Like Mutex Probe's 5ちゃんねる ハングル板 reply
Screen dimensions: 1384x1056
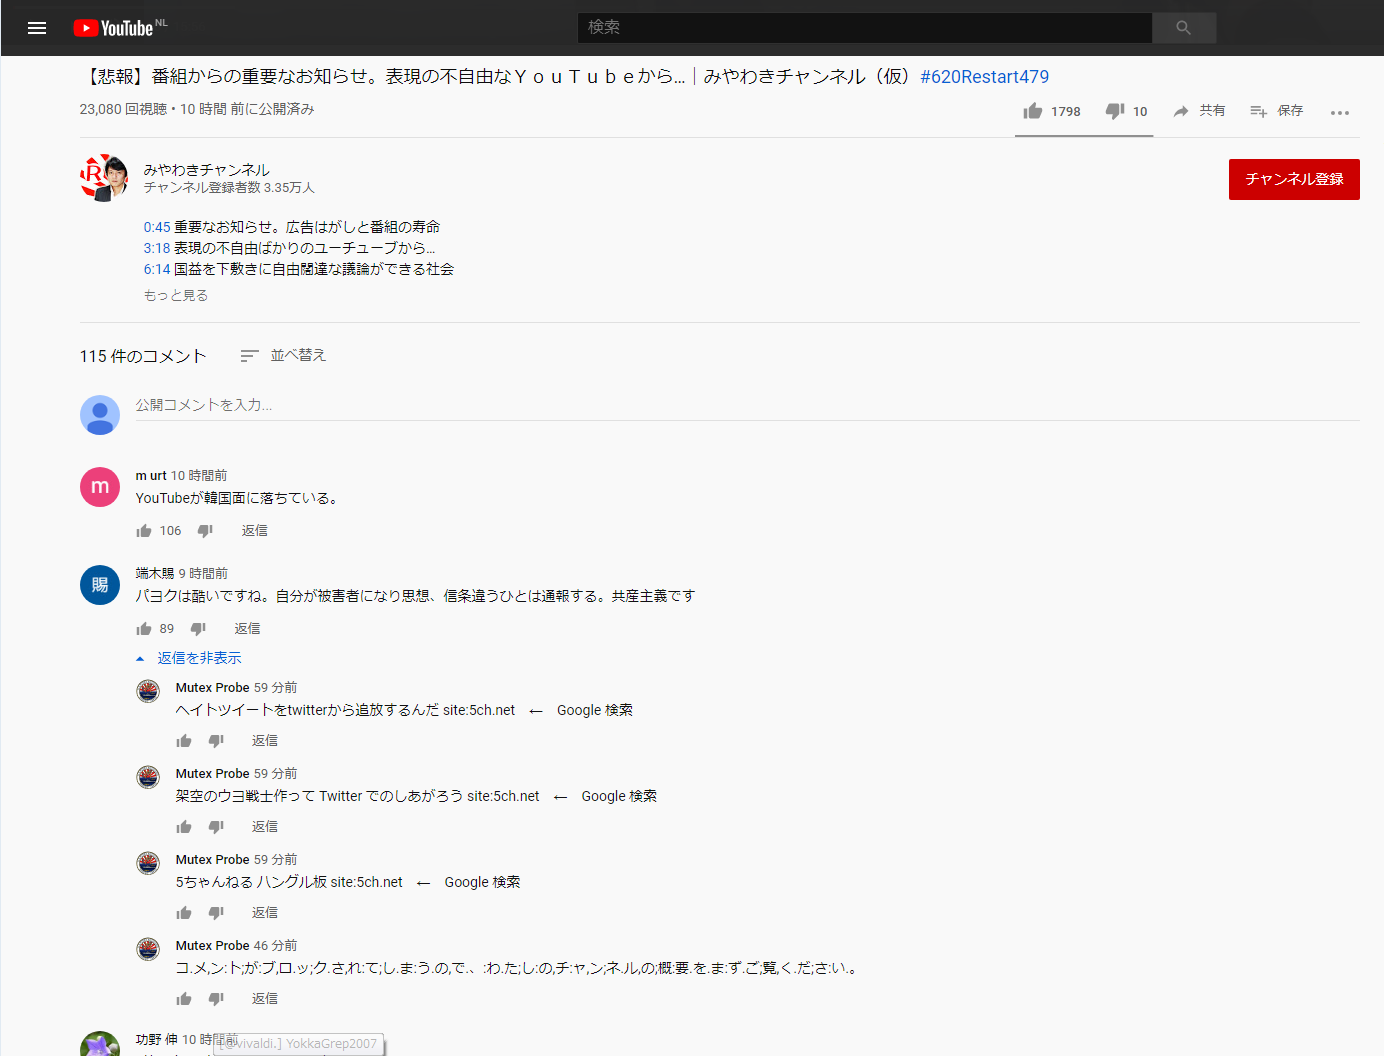point(184,913)
